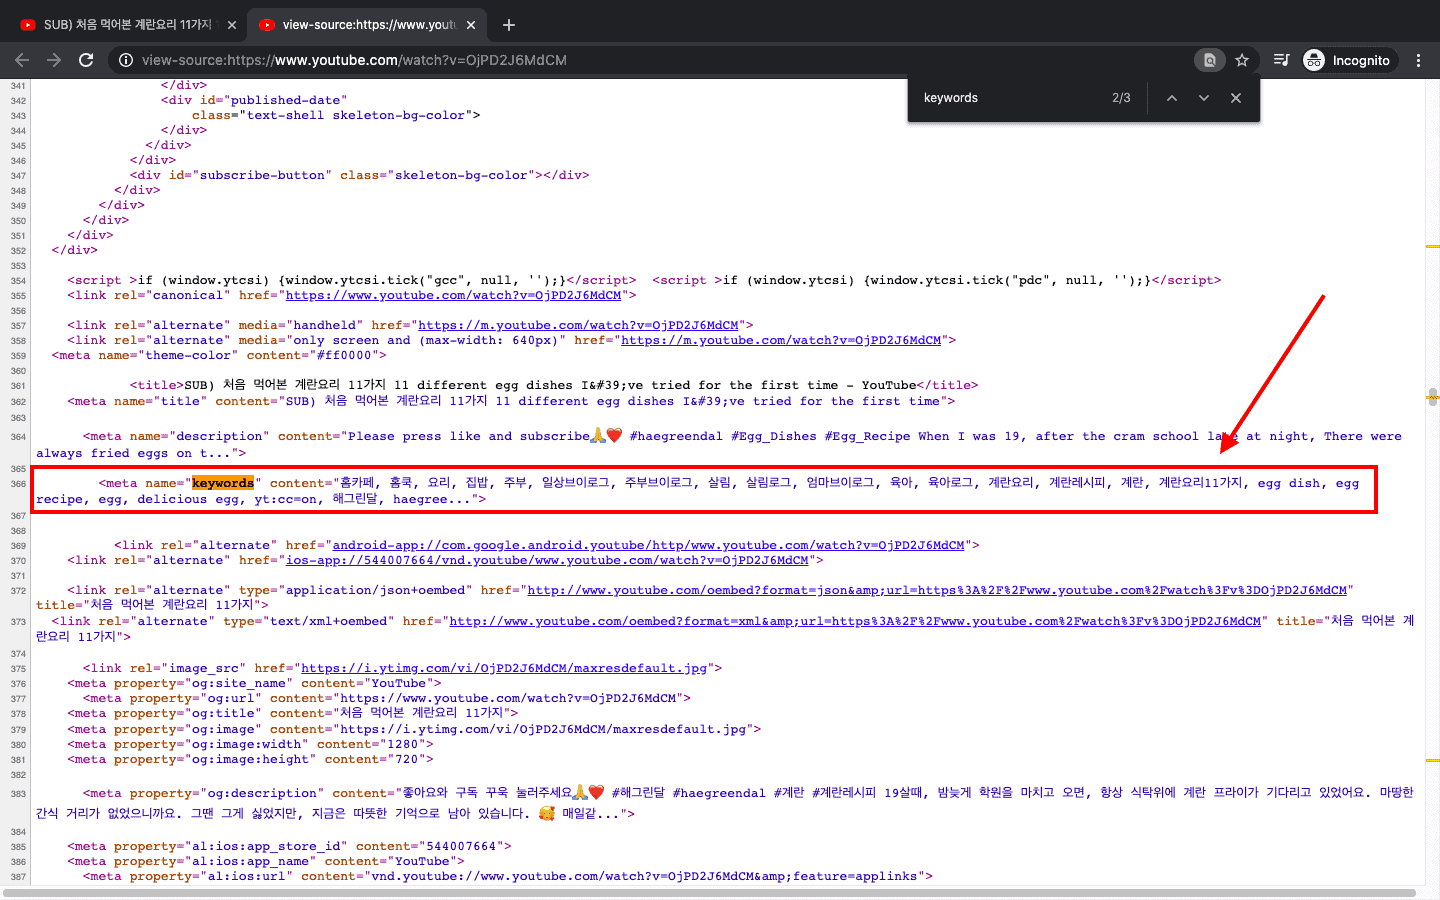Image resolution: width=1440 pixels, height=900 pixels.
Task: Click the al:ios:app_name YouTube line
Action: tap(266, 861)
